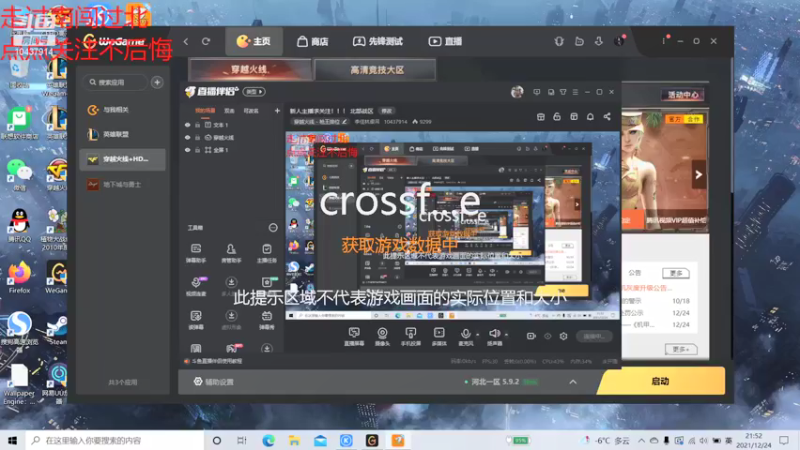Toggle visibility of 全屏 1 source

click(187, 150)
